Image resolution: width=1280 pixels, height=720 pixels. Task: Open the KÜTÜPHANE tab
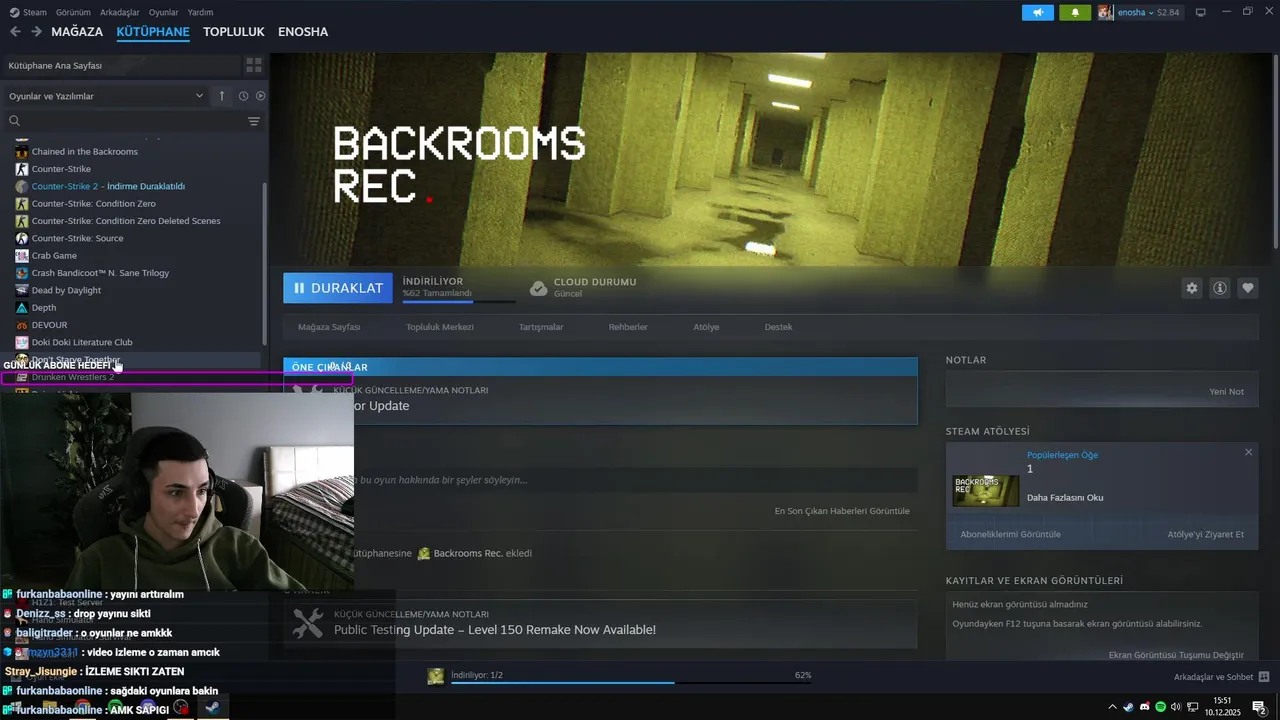(153, 32)
